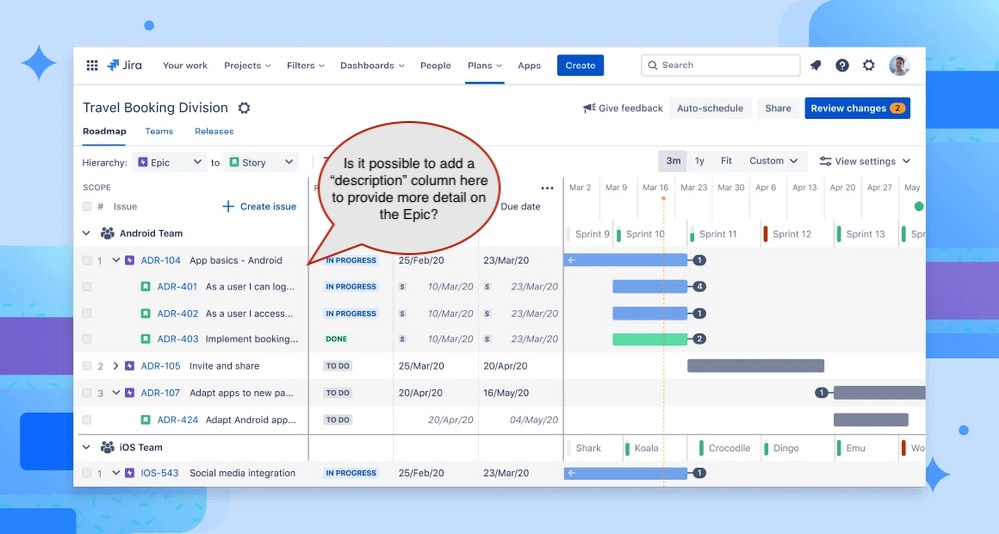The height and width of the screenshot is (534, 999).
Task: Check the ADR-105 row checkbox
Action: click(87, 366)
